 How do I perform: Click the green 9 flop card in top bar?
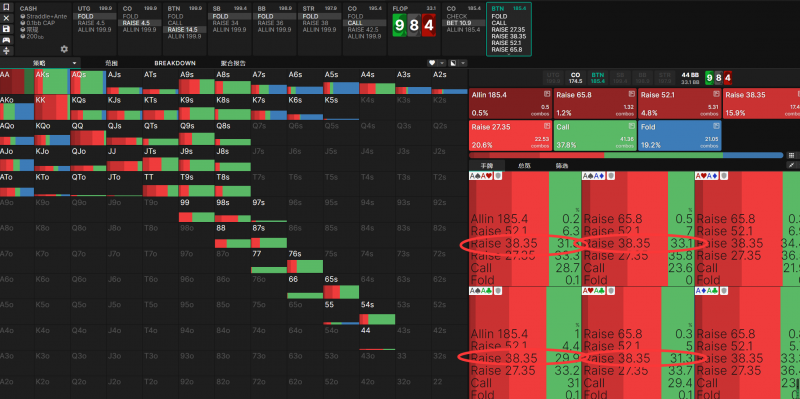click(399, 24)
